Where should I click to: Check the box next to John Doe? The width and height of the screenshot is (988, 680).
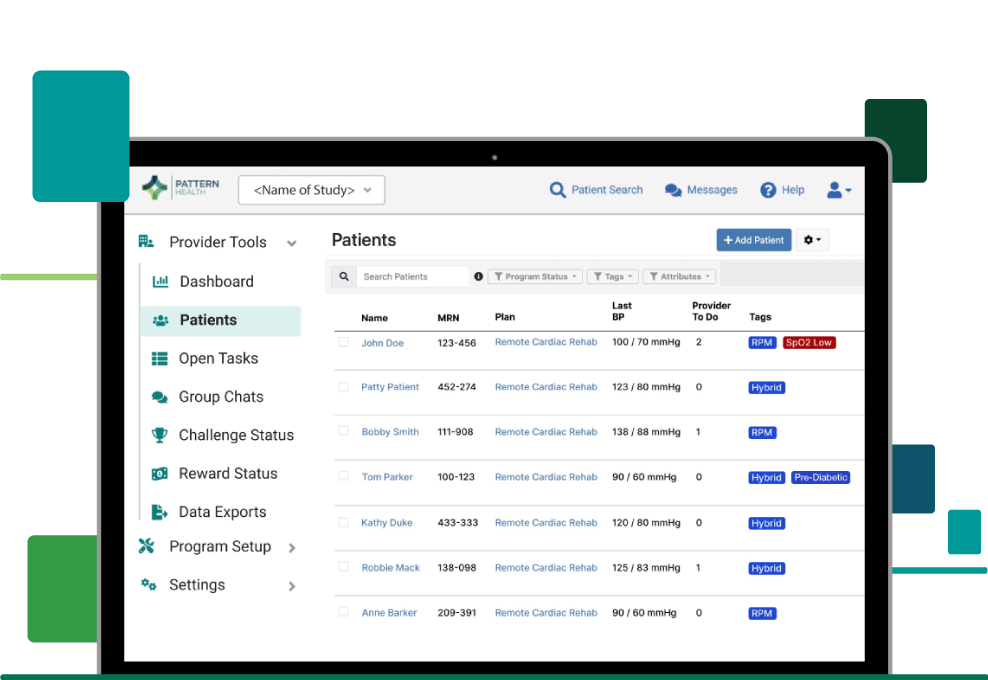[x=343, y=342]
